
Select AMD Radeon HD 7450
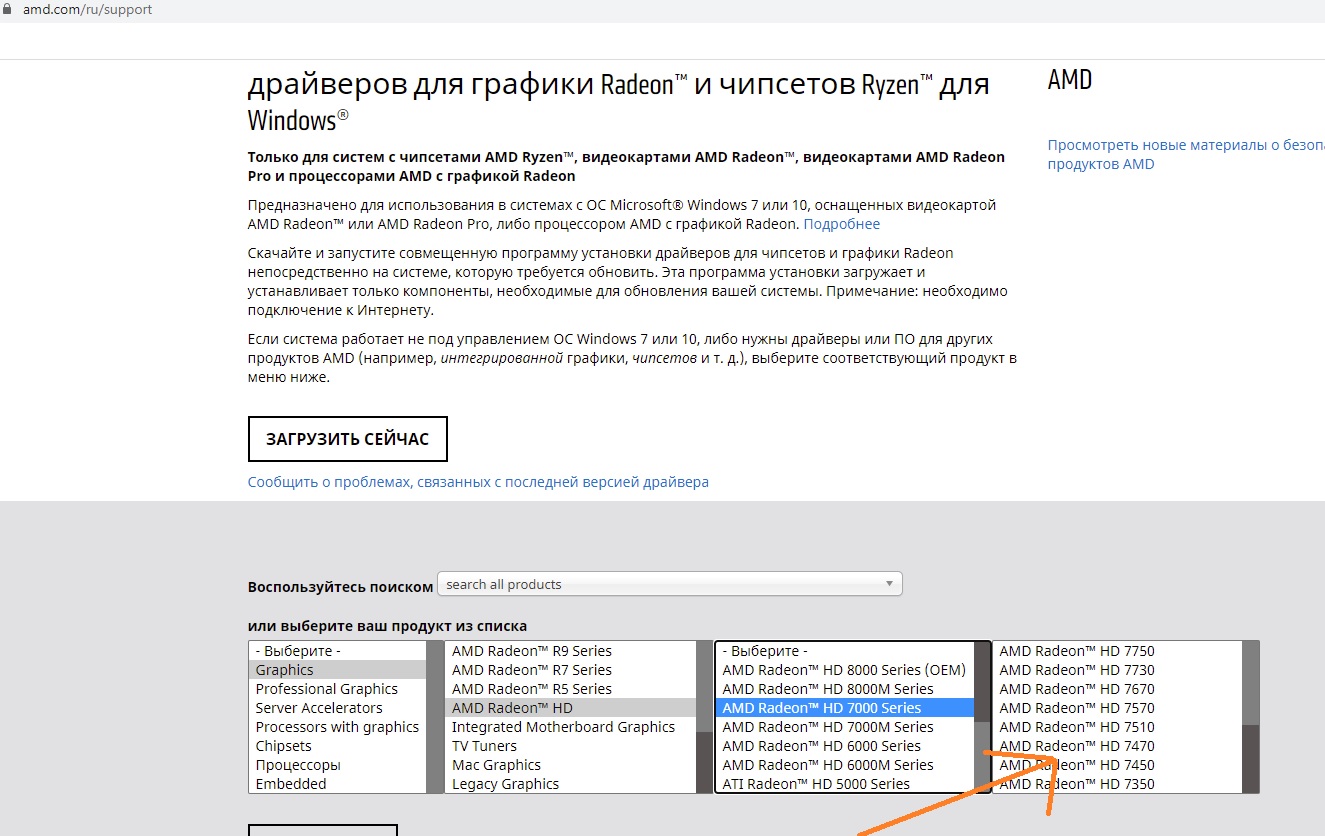point(1117,765)
